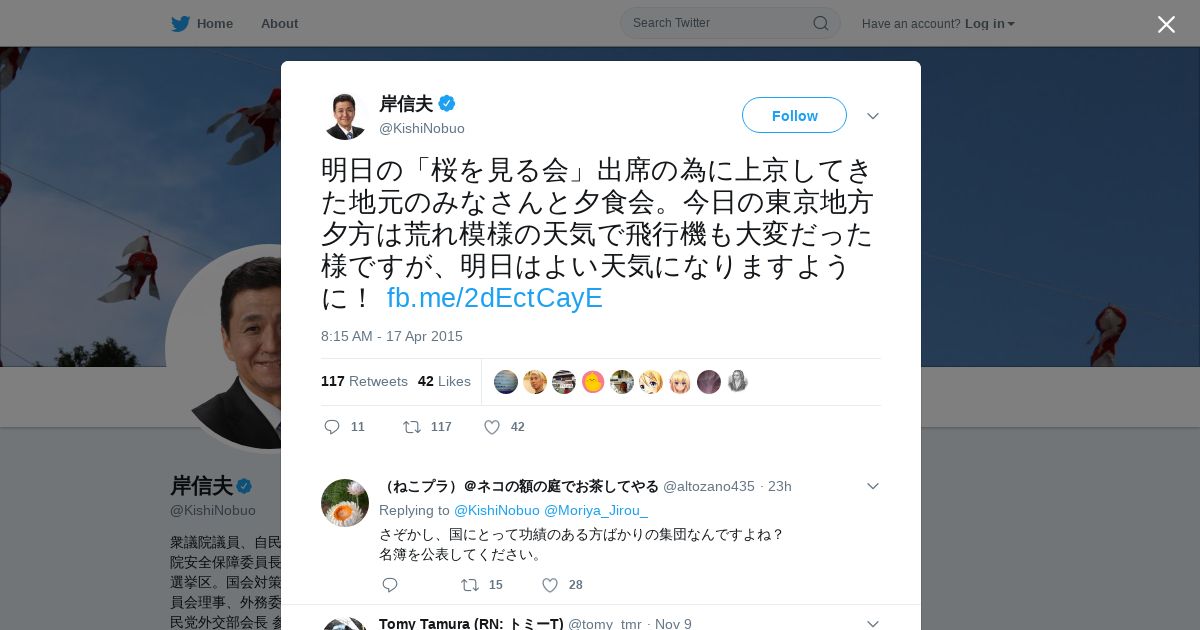Open the @KishiNobuo mention in reply
Image resolution: width=1200 pixels, height=630 pixels.
click(x=497, y=510)
